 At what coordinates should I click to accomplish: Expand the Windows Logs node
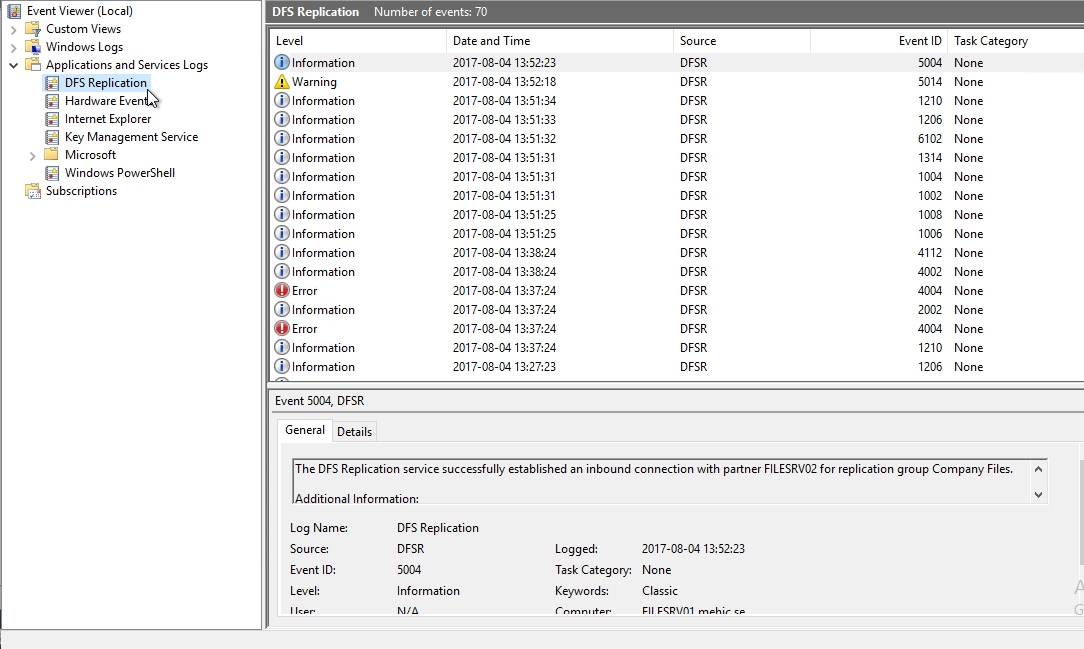click(14, 47)
